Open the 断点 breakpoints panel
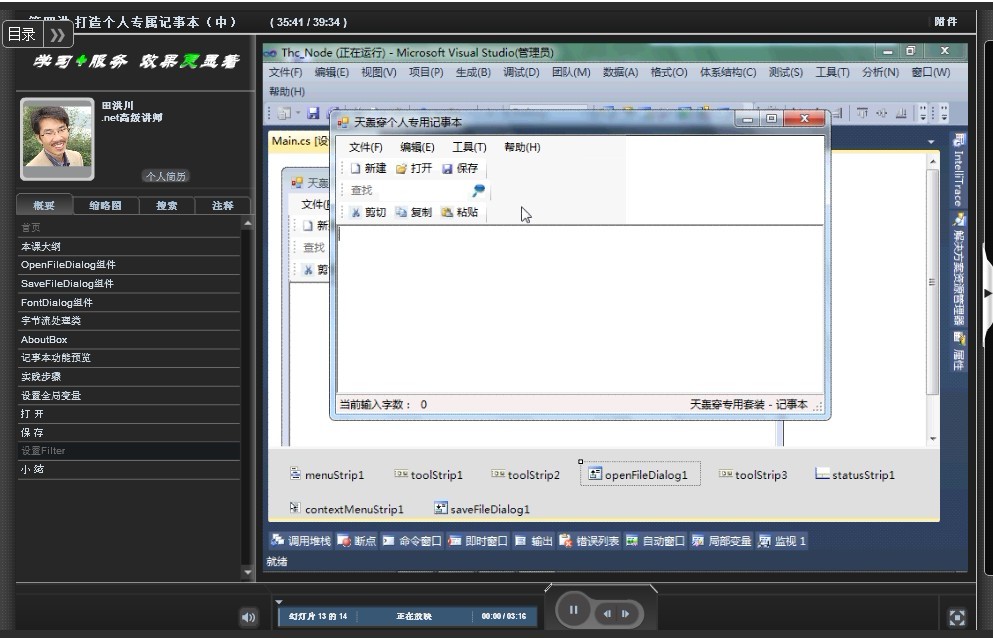The height and width of the screenshot is (639, 993). [357, 541]
